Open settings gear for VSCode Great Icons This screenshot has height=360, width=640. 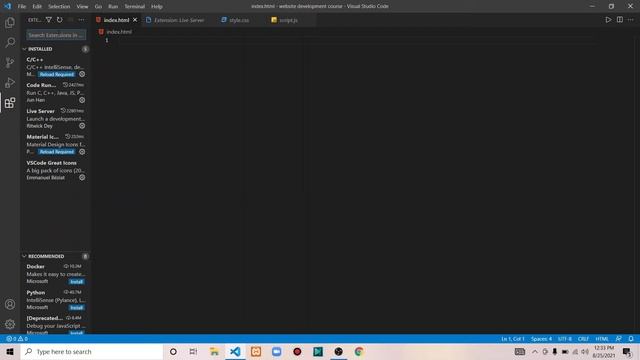[82, 178]
